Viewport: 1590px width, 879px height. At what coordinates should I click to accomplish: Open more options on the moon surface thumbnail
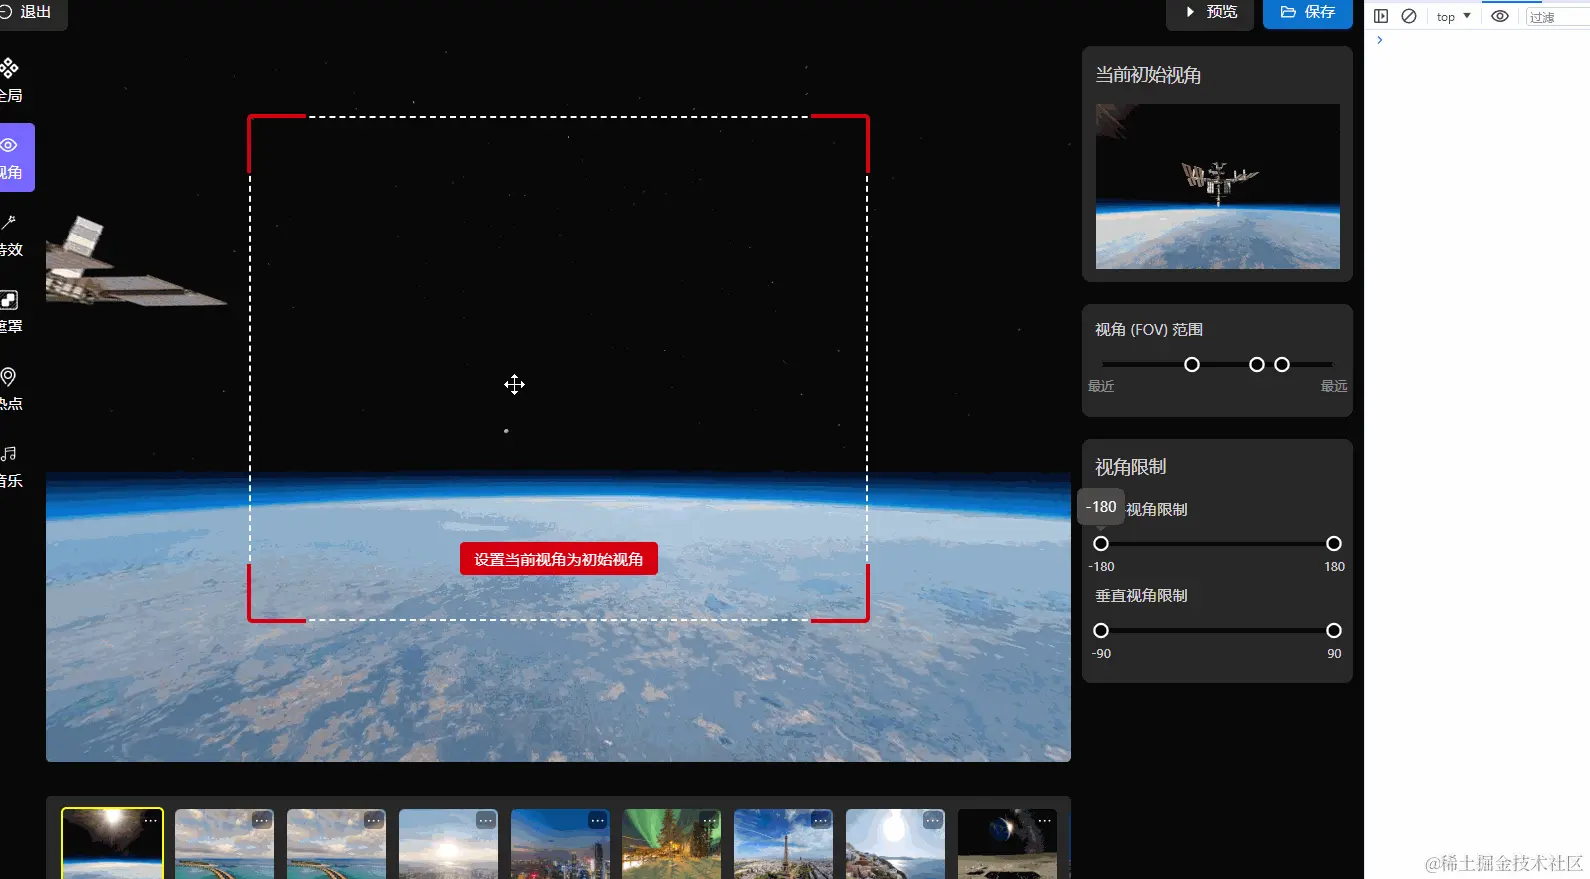[1045, 820]
